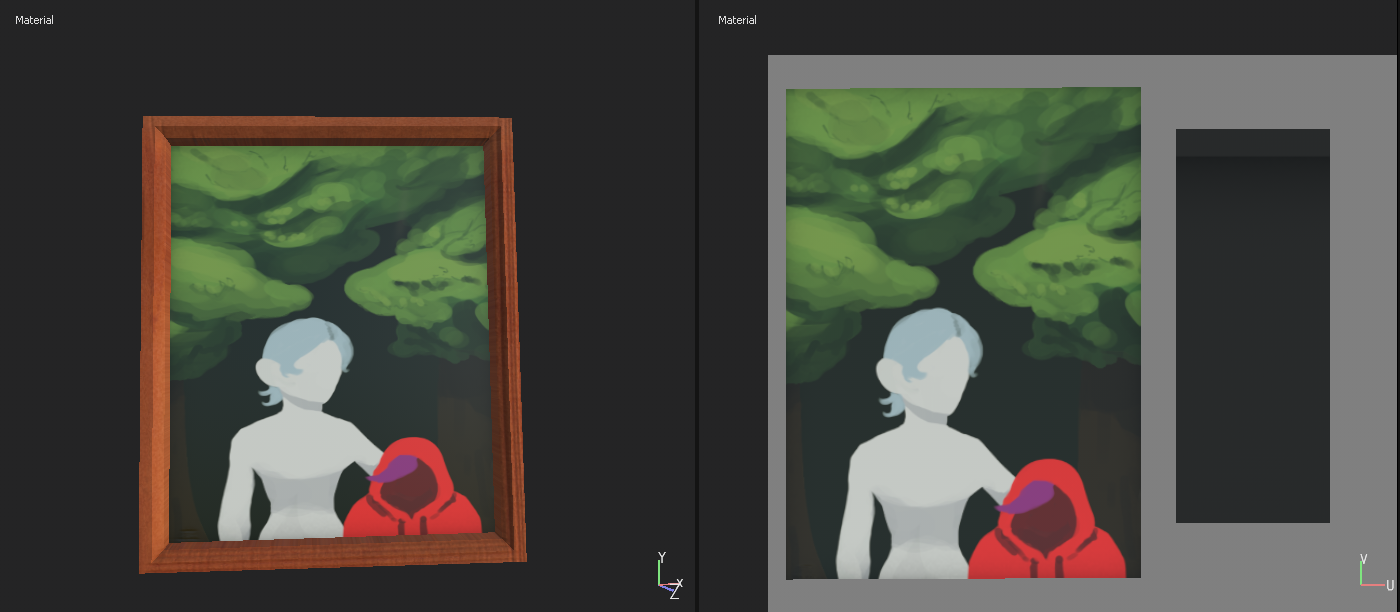Click the Y axis on the left viewport gizmo

pos(661,556)
